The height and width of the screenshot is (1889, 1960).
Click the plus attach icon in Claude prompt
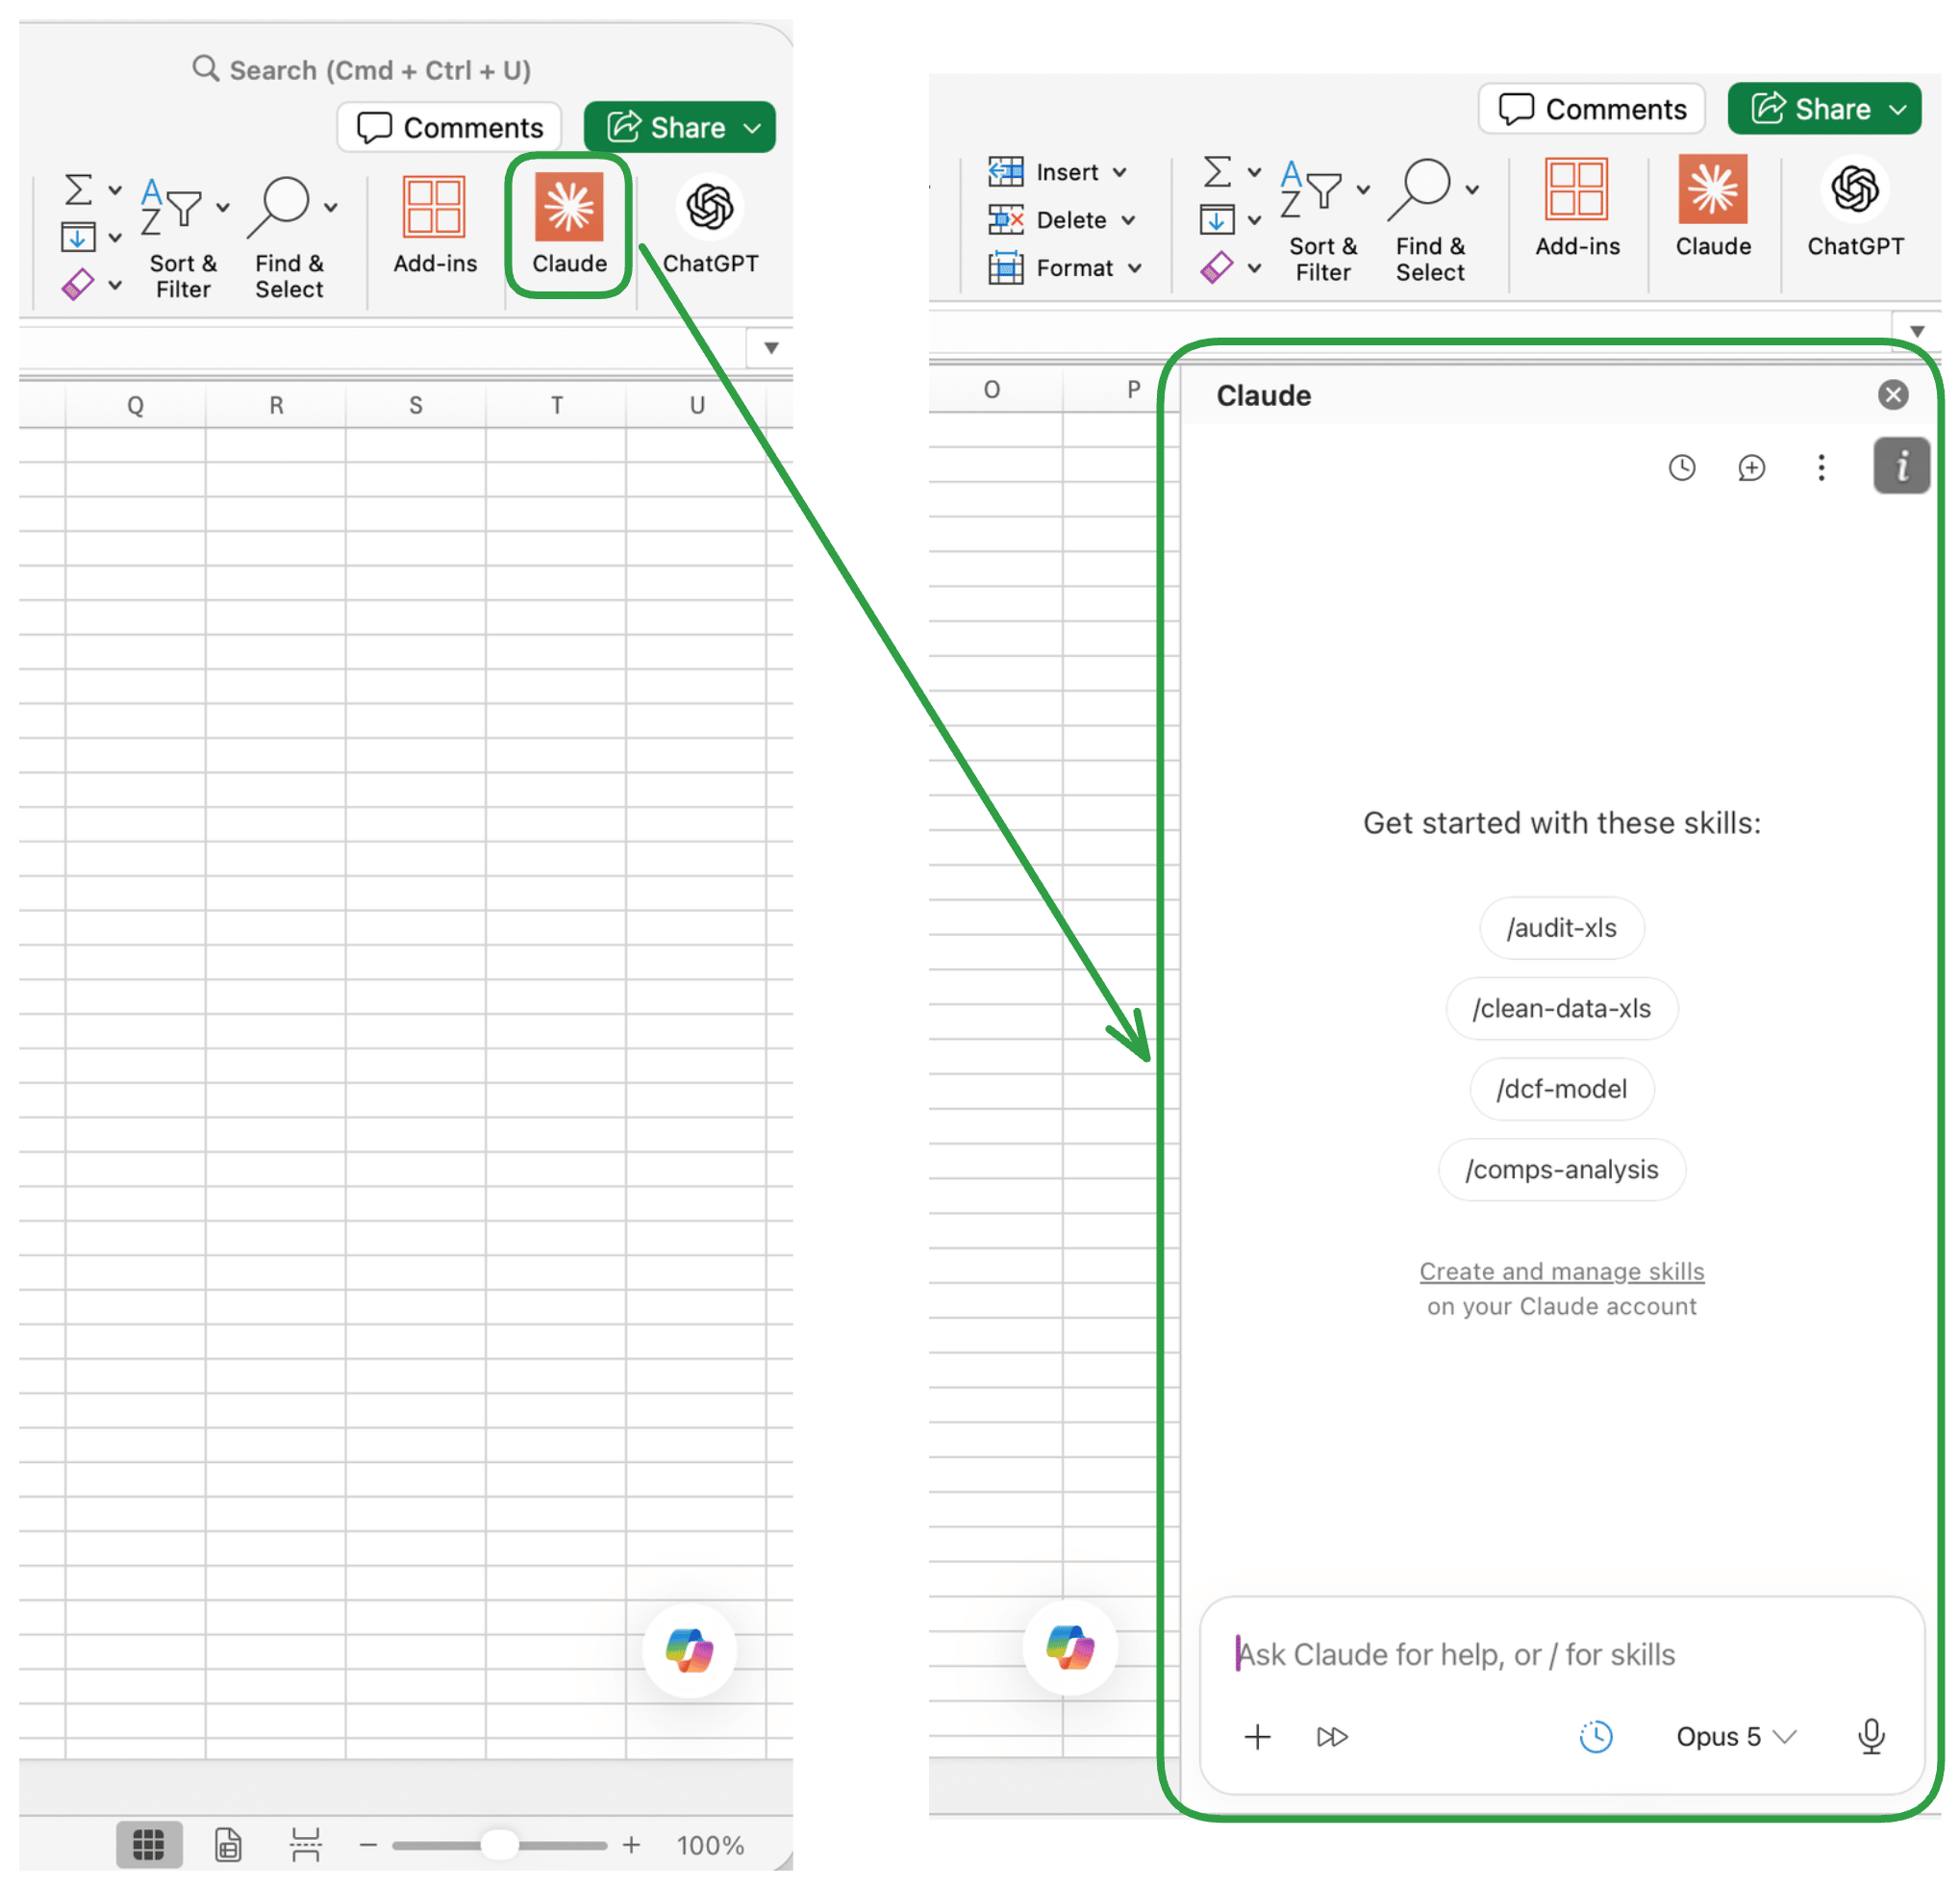(x=1257, y=1736)
